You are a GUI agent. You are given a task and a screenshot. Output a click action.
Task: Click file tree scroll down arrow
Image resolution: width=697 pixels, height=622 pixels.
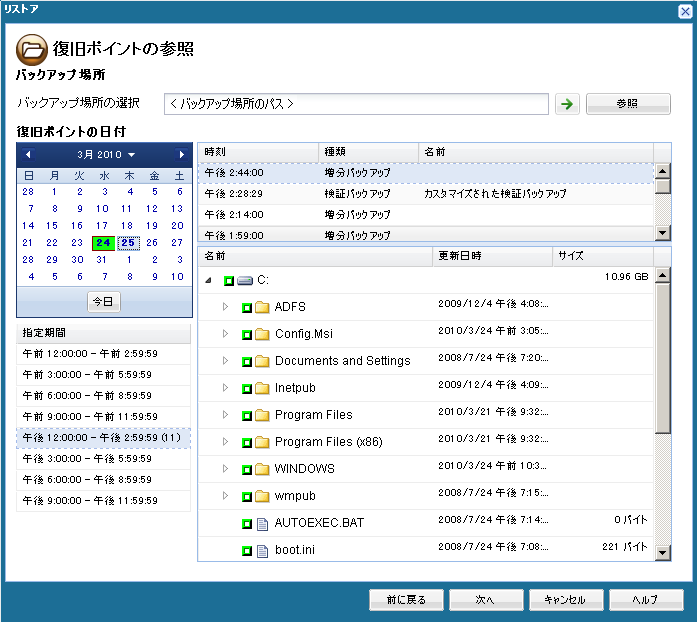coord(663,553)
